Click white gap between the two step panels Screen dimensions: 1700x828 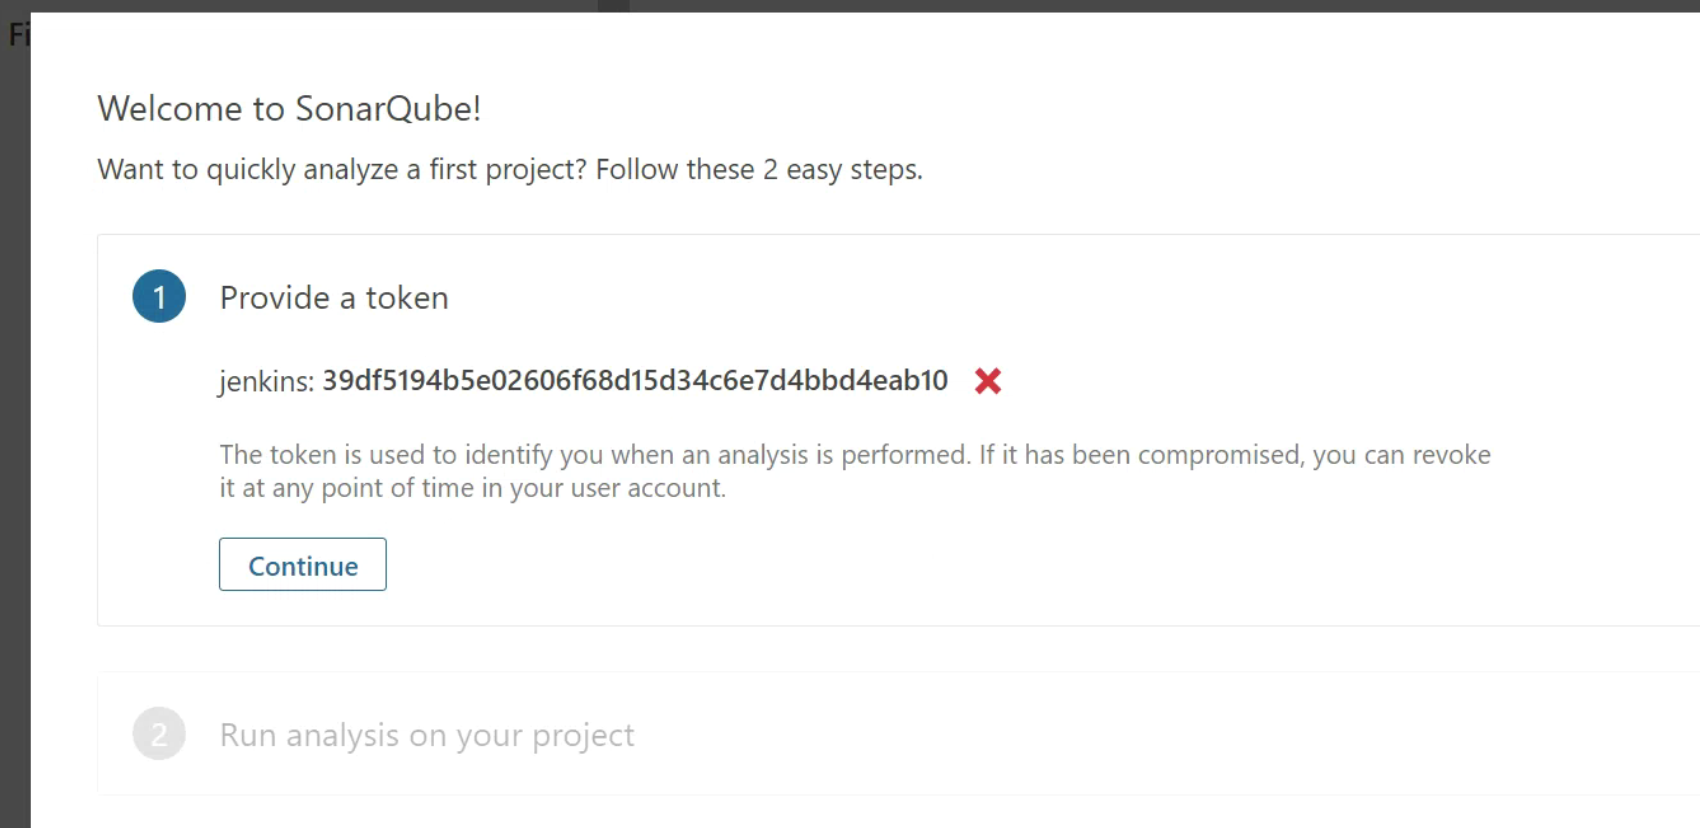coord(800,649)
